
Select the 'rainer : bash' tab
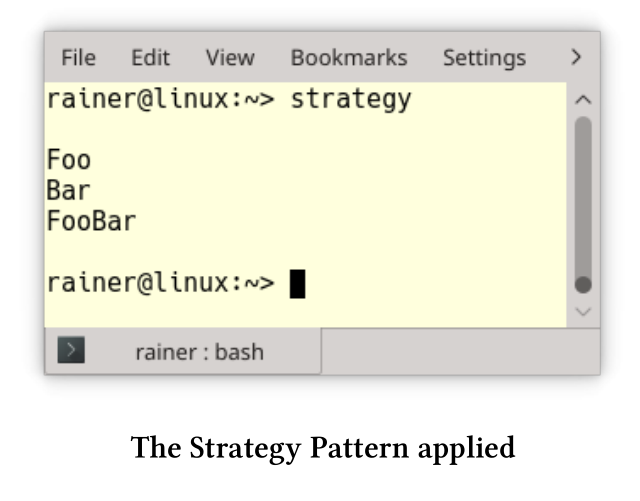tap(183, 351)
